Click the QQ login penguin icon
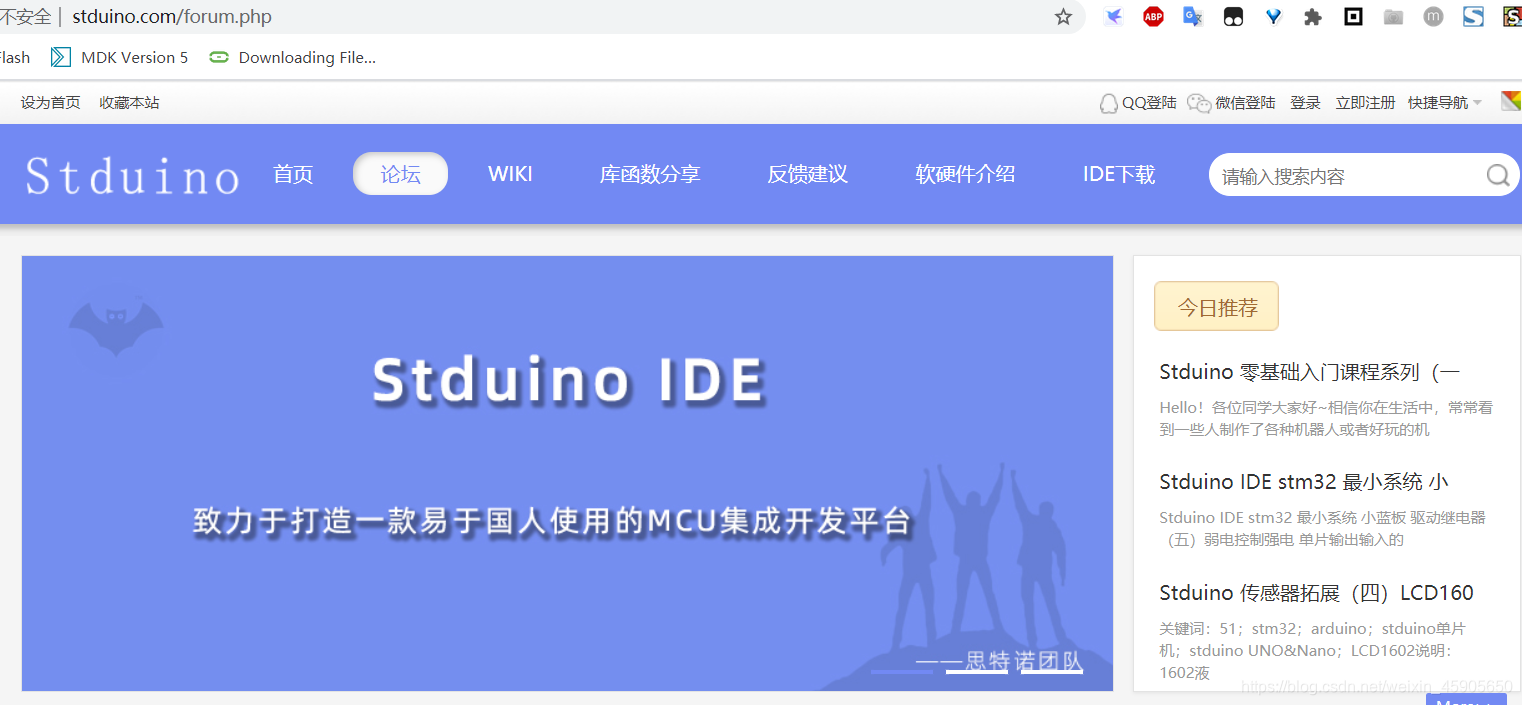This screenshot has width=1522, height=705. [x=1108, y=102]
